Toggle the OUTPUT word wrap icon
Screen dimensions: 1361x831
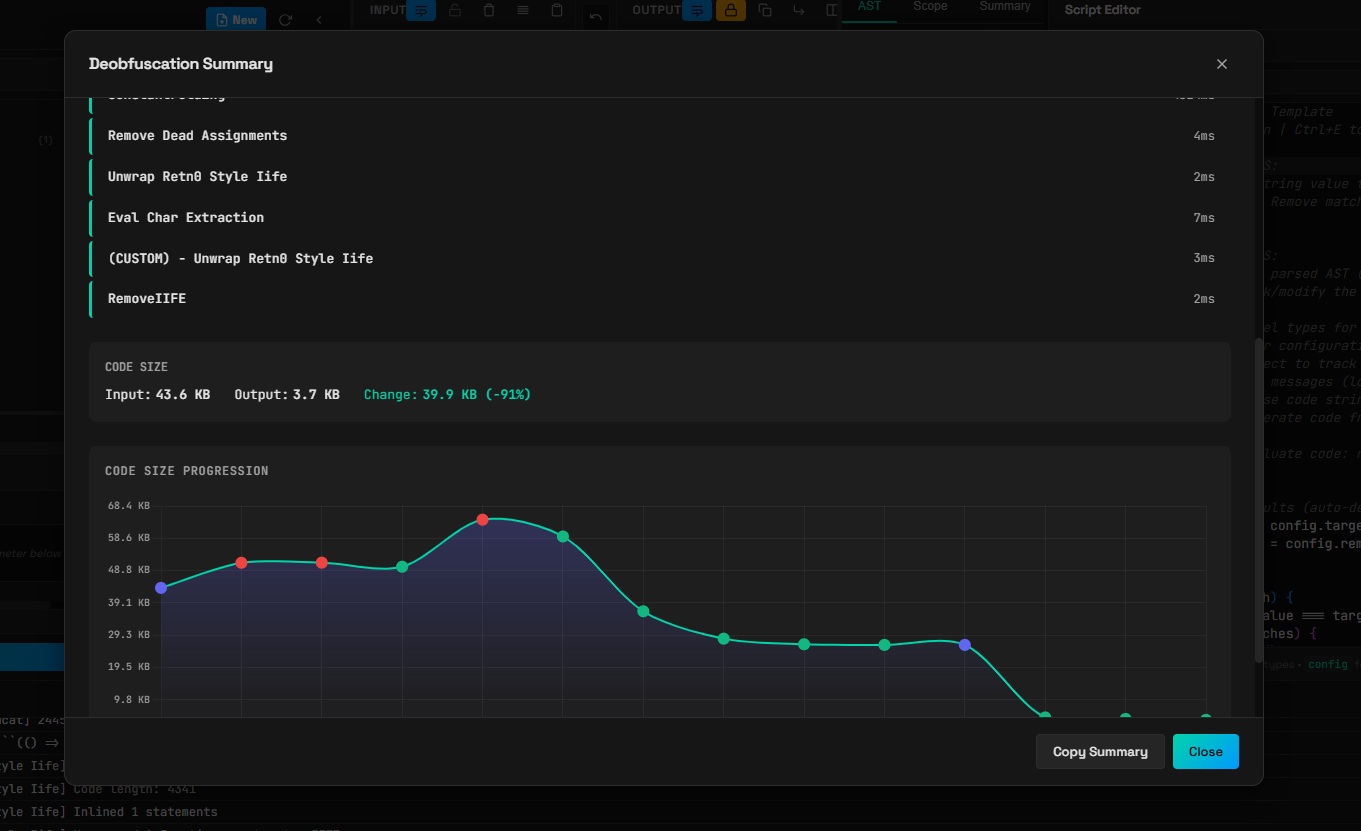click(x=697, y=11)
